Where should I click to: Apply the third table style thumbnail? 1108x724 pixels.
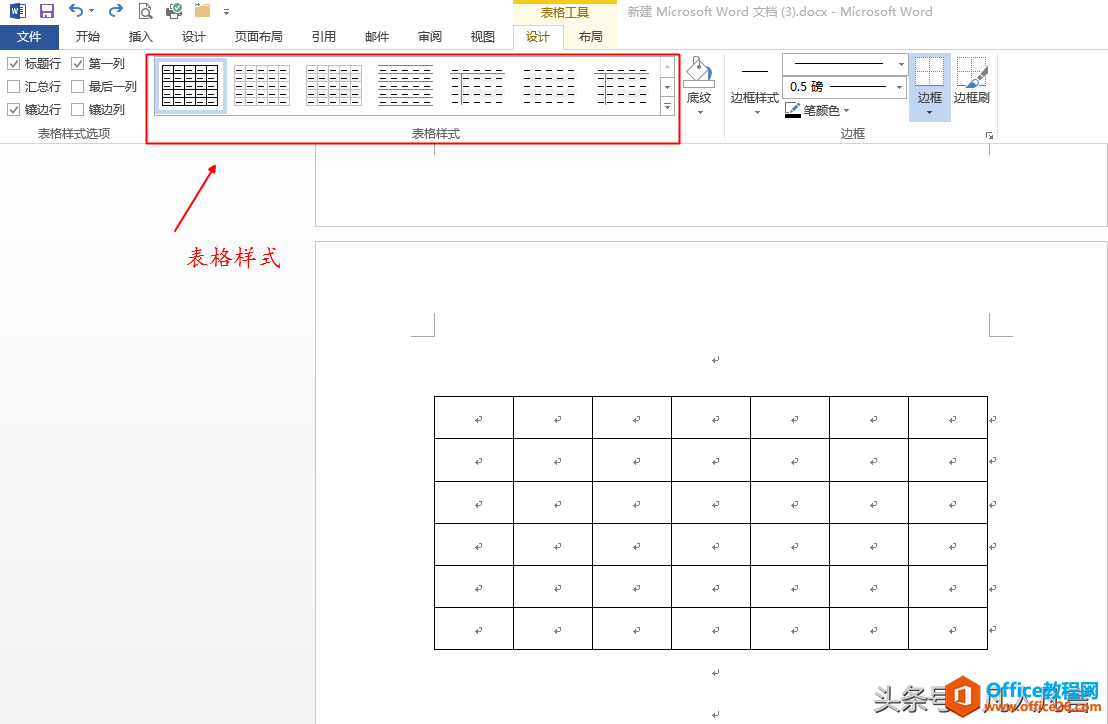click(334, 85)
